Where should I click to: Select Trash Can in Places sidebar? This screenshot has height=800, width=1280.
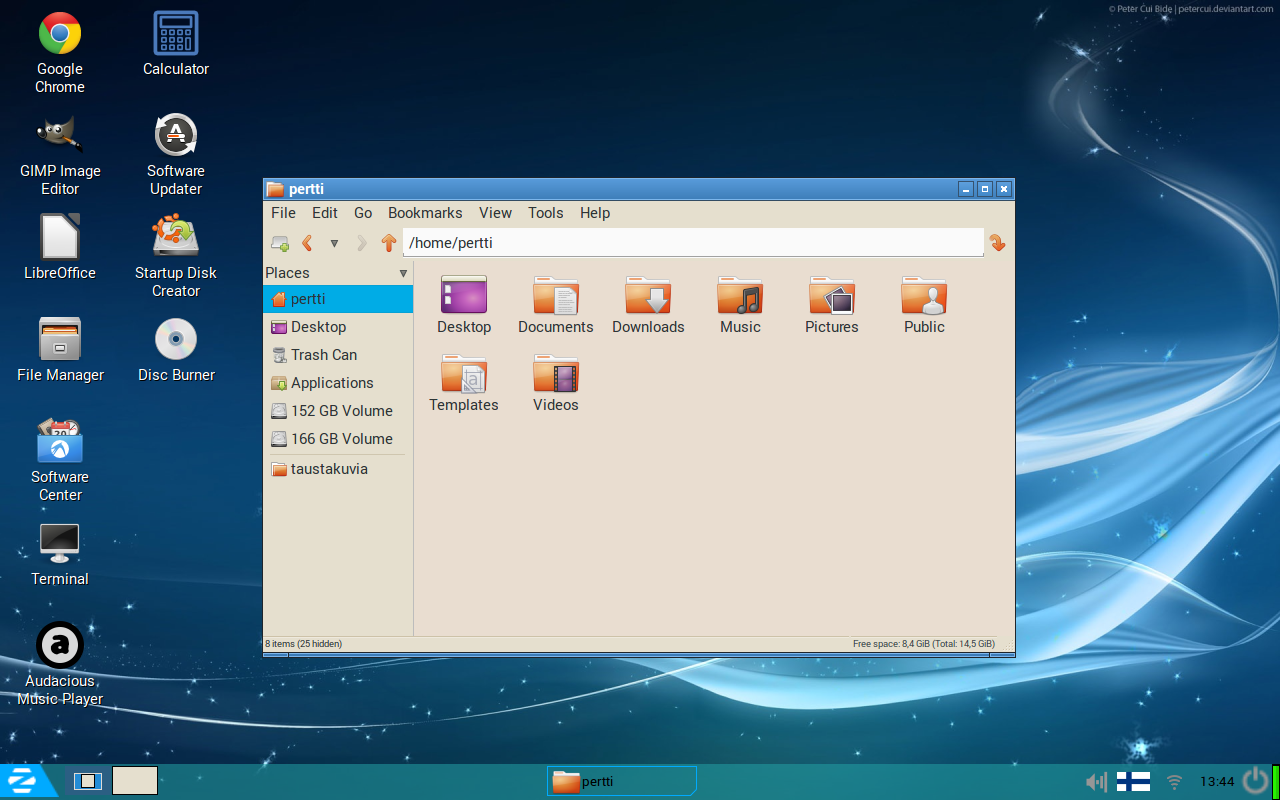point(323,355)
